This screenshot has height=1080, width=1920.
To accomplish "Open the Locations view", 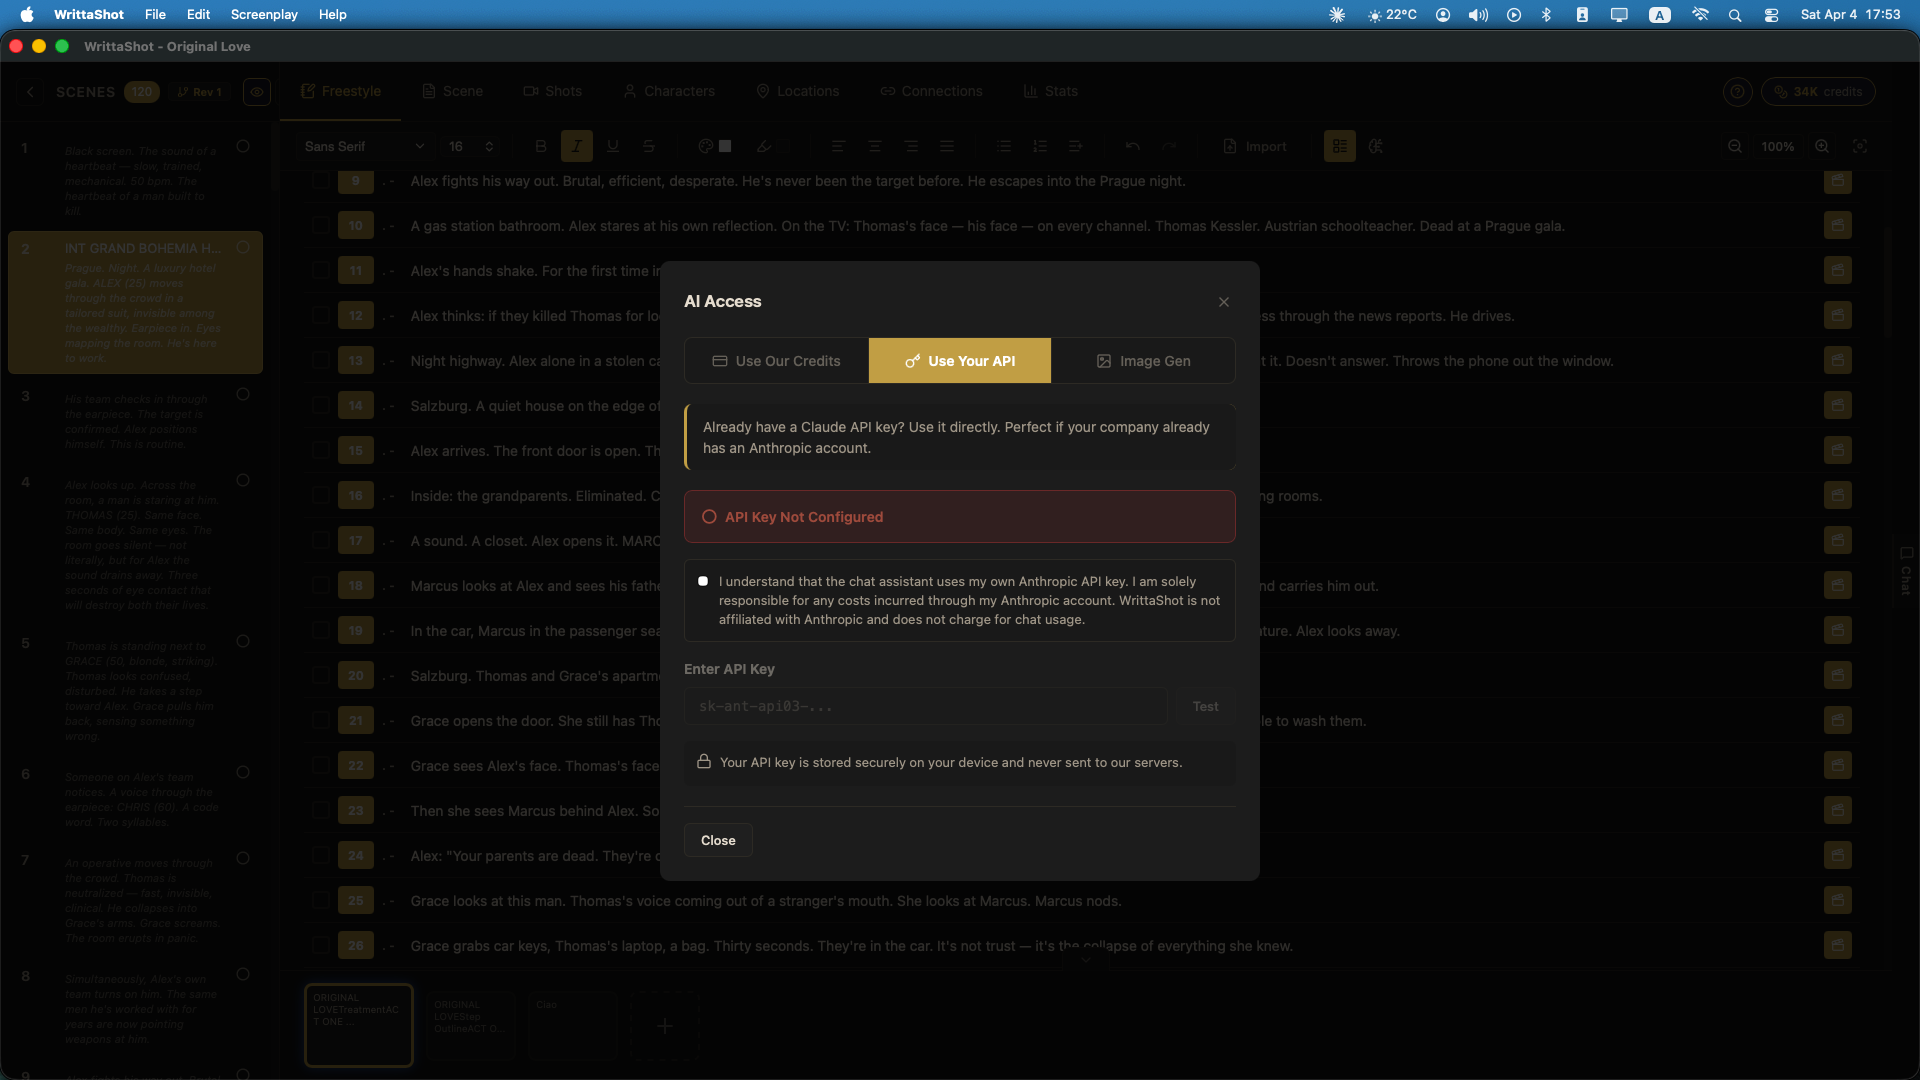I will click(797, 91).
